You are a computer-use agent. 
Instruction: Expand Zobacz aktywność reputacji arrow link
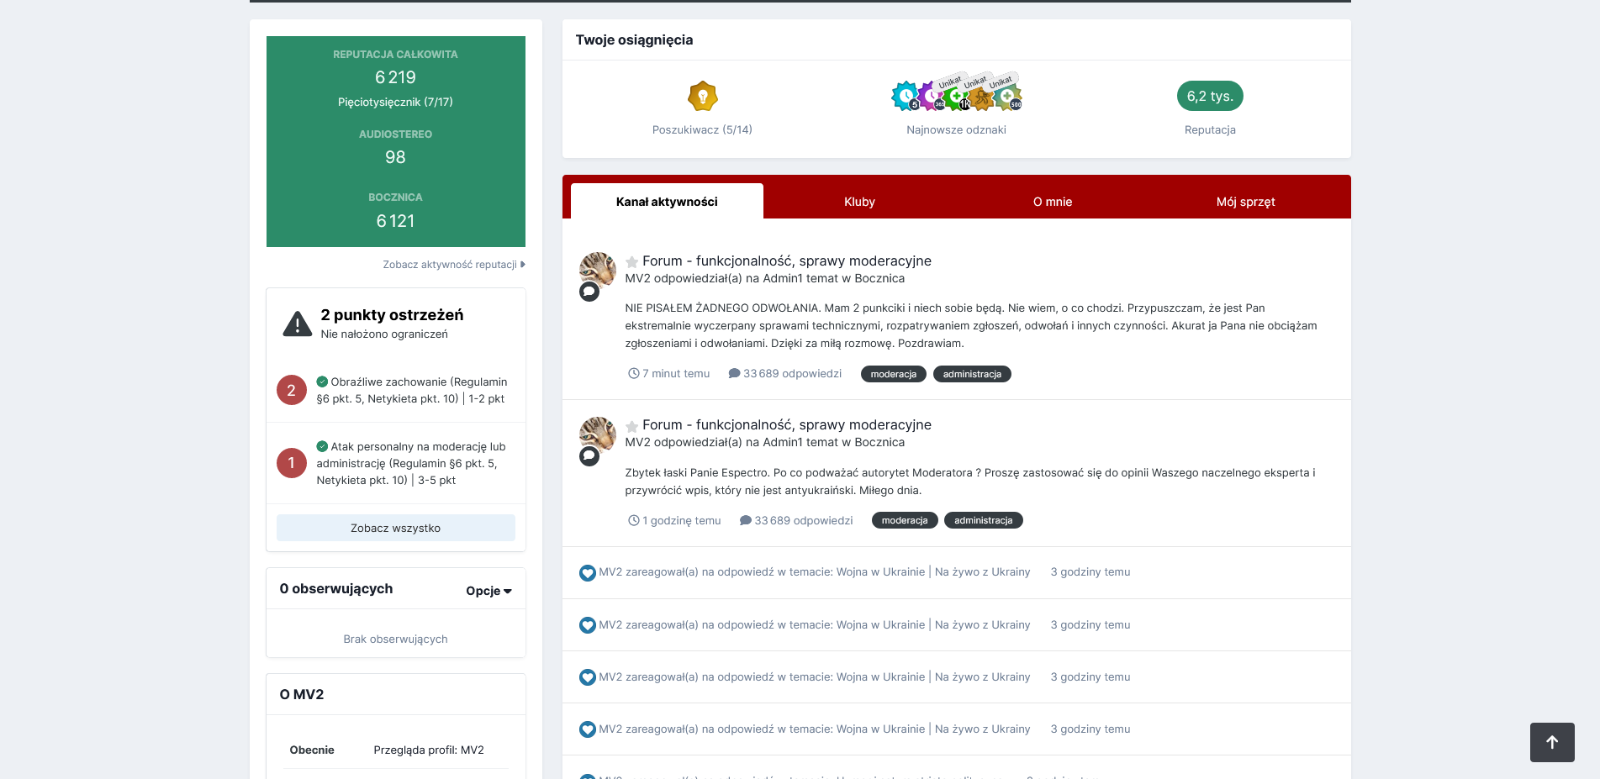(454, 265)
